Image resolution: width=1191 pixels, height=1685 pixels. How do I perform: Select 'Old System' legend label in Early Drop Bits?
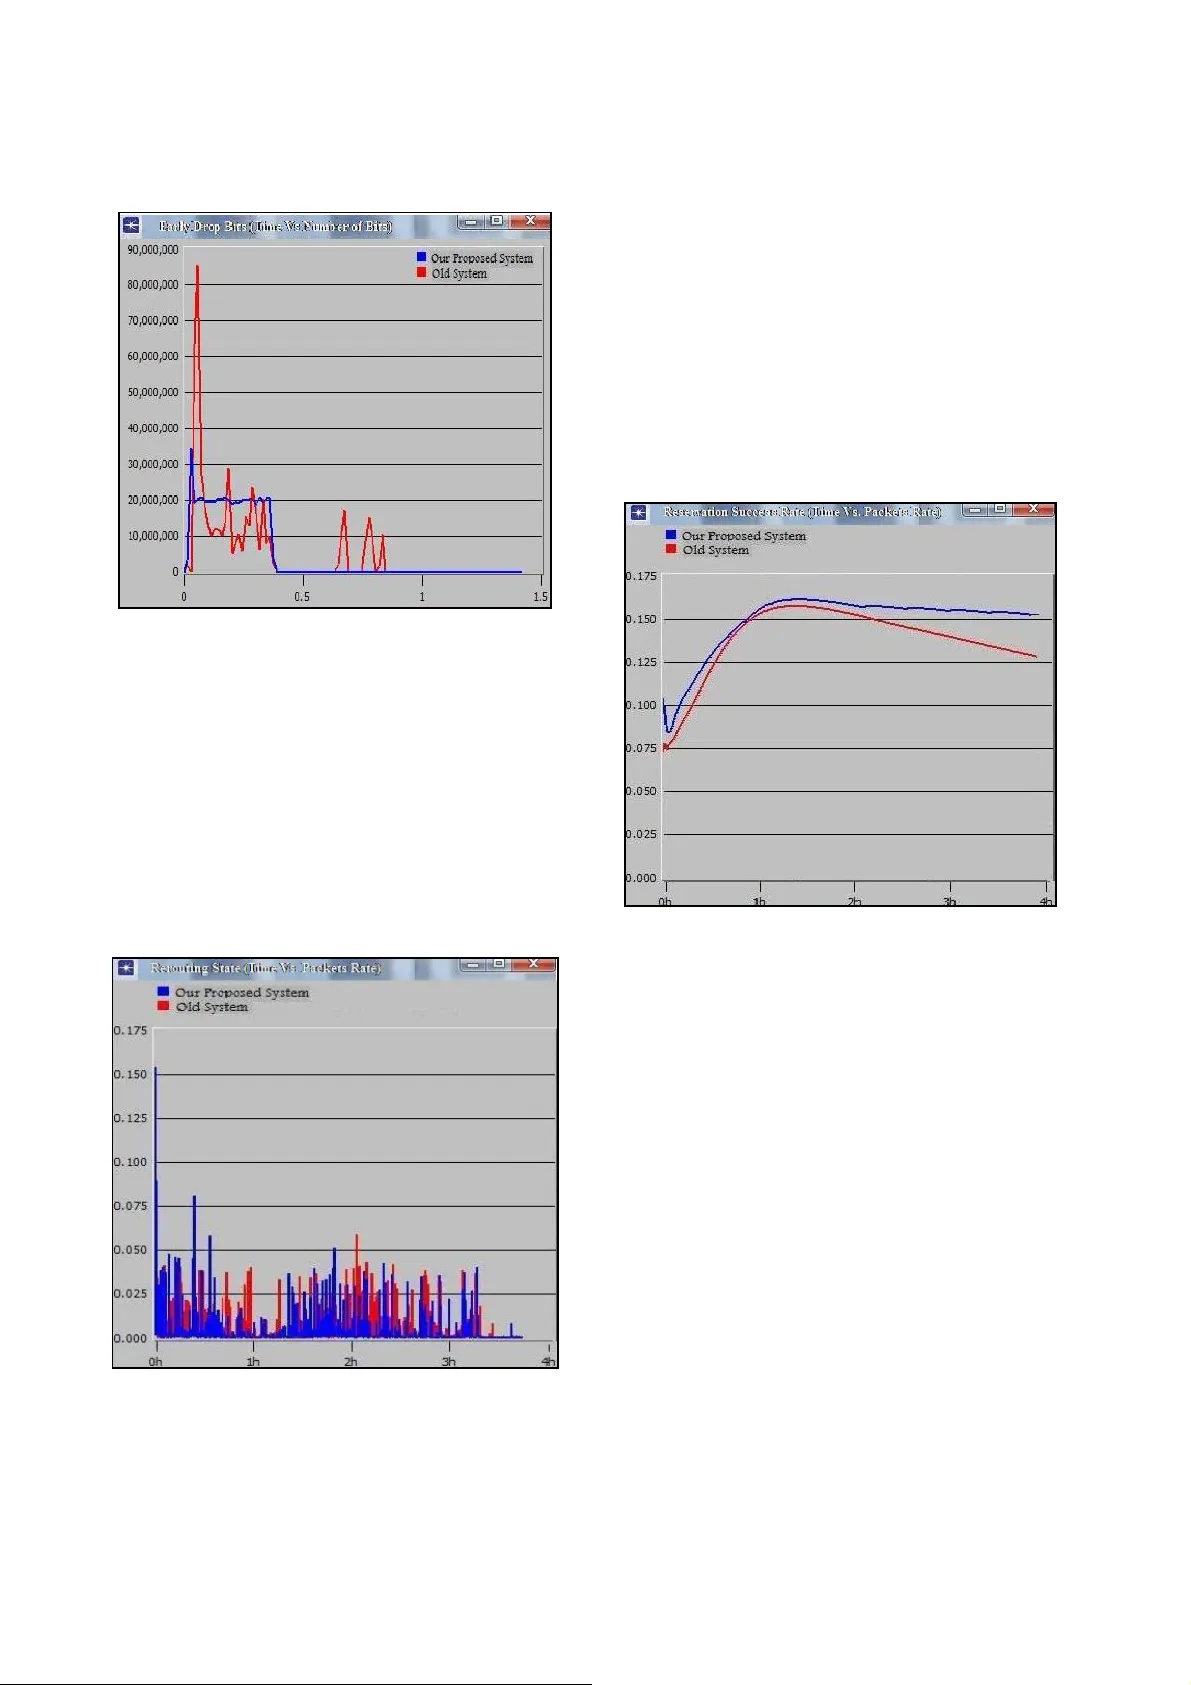(459, 273)
